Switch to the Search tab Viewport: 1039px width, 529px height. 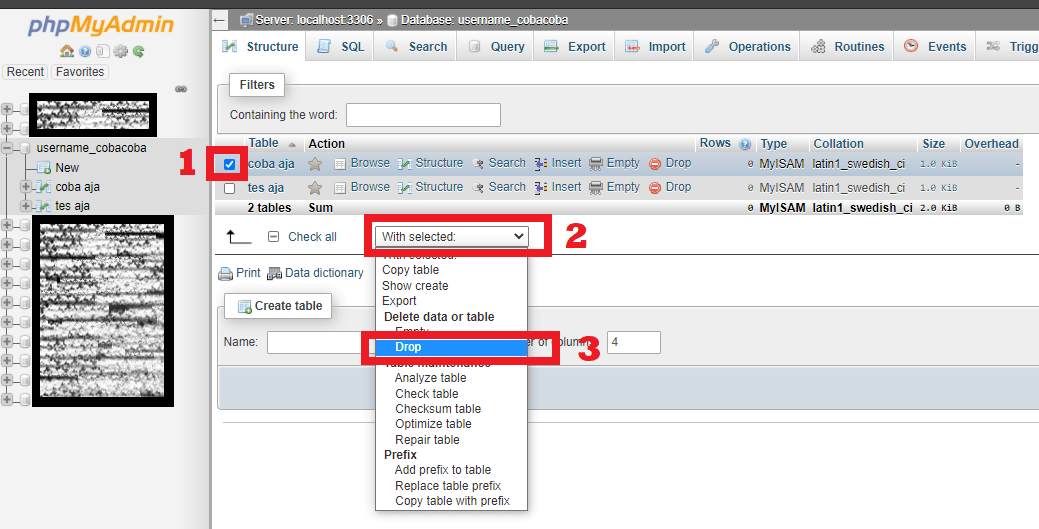tap(415, 46)
